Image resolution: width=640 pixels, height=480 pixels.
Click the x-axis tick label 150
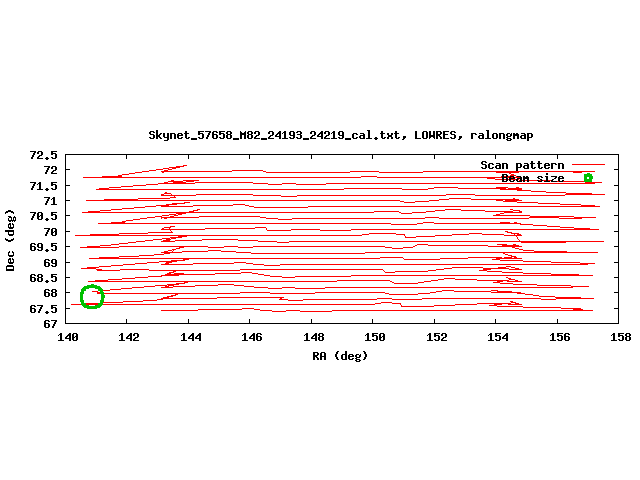click(x=375, y=337)
